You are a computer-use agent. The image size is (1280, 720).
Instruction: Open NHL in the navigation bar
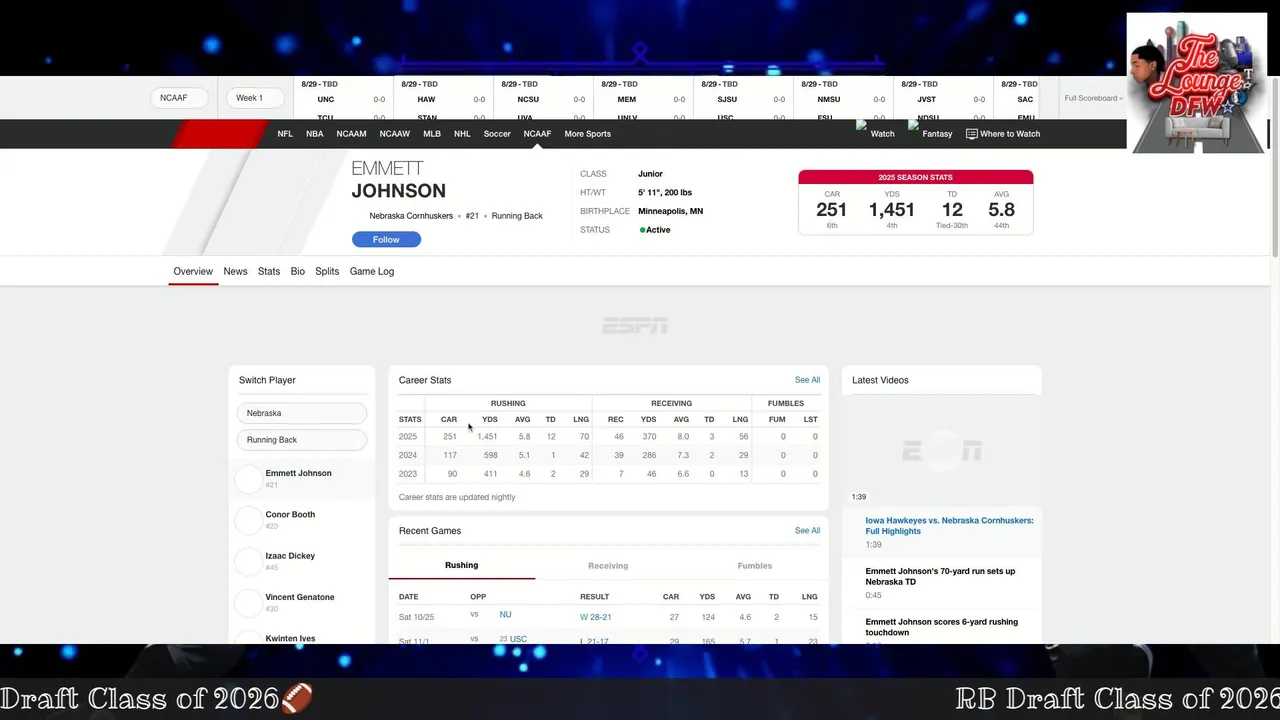pyautogui.click(x=462, y=134)
